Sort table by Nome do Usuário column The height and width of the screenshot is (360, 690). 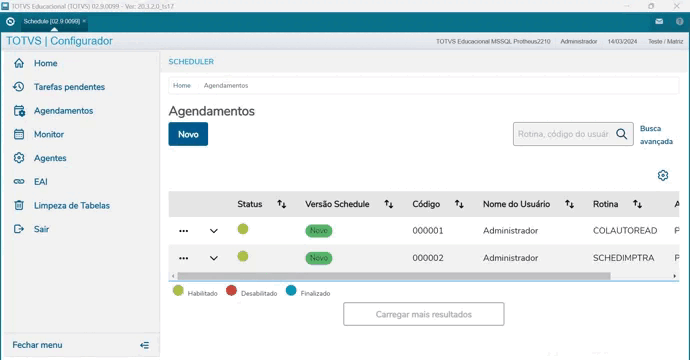tap(569, 204)
